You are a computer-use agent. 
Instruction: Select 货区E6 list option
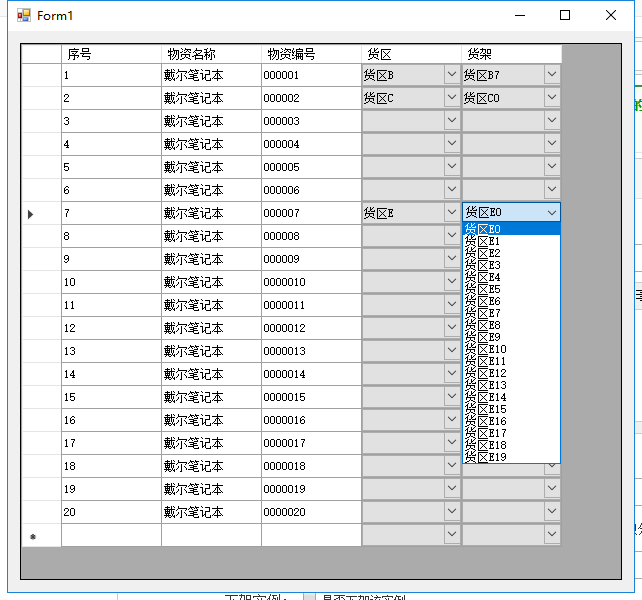(511, 301)
